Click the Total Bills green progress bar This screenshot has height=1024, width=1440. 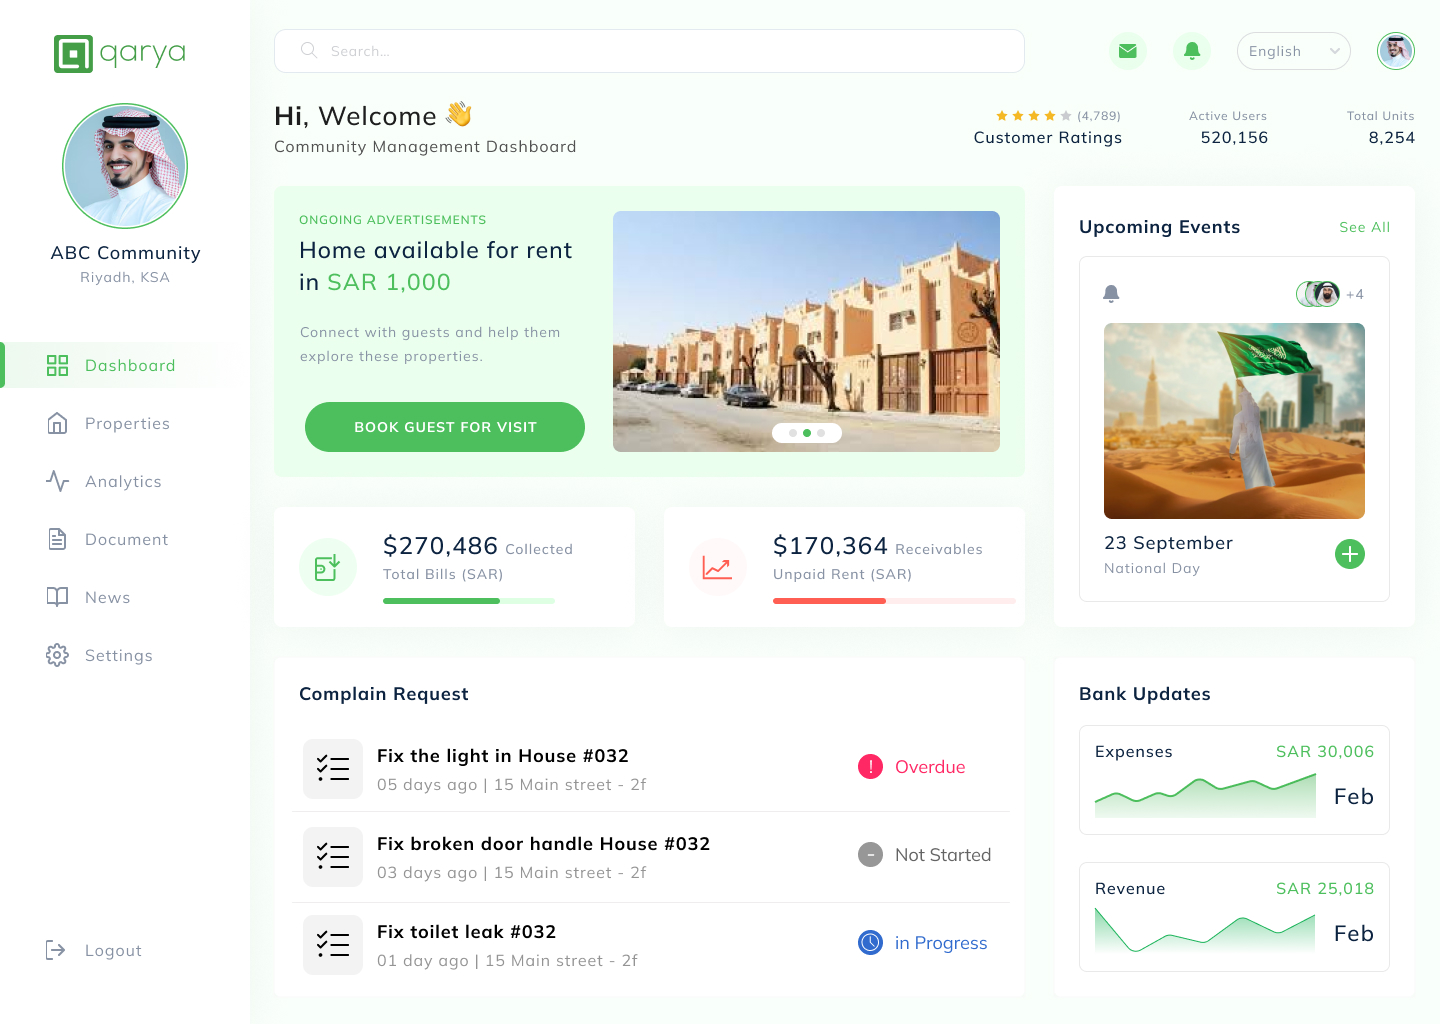tap(469, 601)
